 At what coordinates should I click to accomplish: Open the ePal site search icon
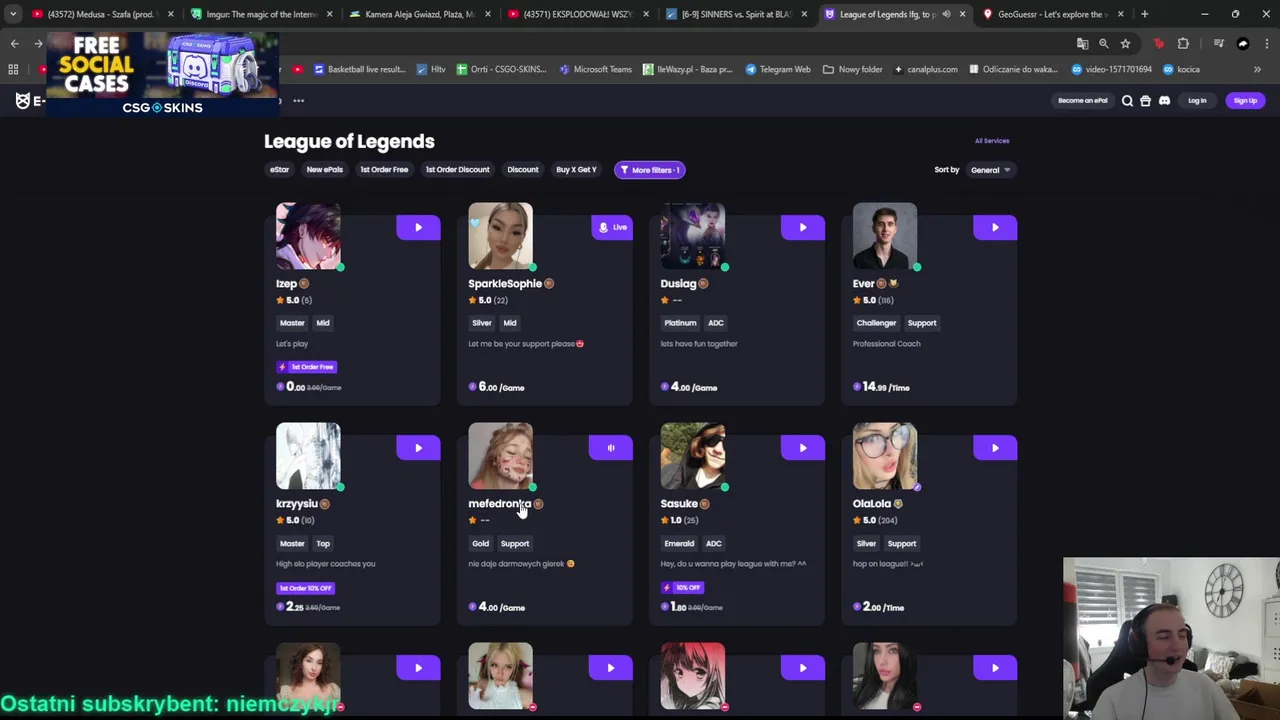point(1127,101)
